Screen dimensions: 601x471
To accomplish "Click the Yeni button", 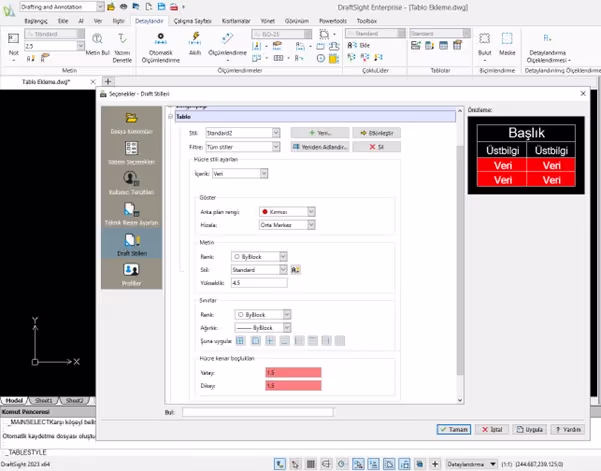I will [x=320, y=133].
